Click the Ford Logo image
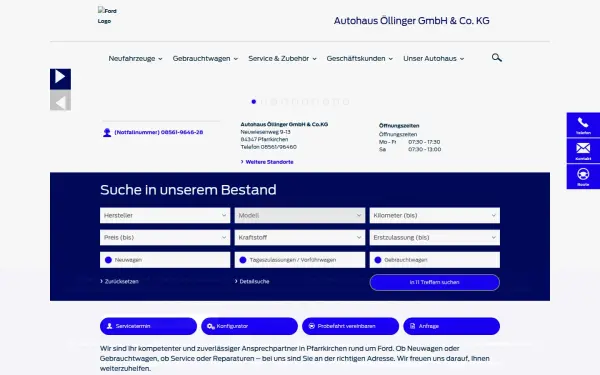The height and width of the screenshot is (375, 600). [107, 16]
